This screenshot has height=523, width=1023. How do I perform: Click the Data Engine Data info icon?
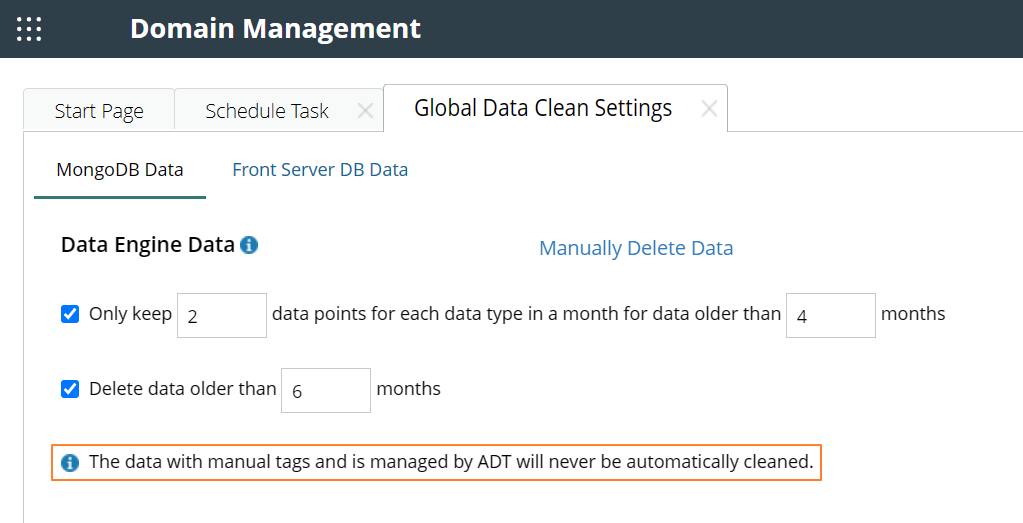(x=249, y=244)
